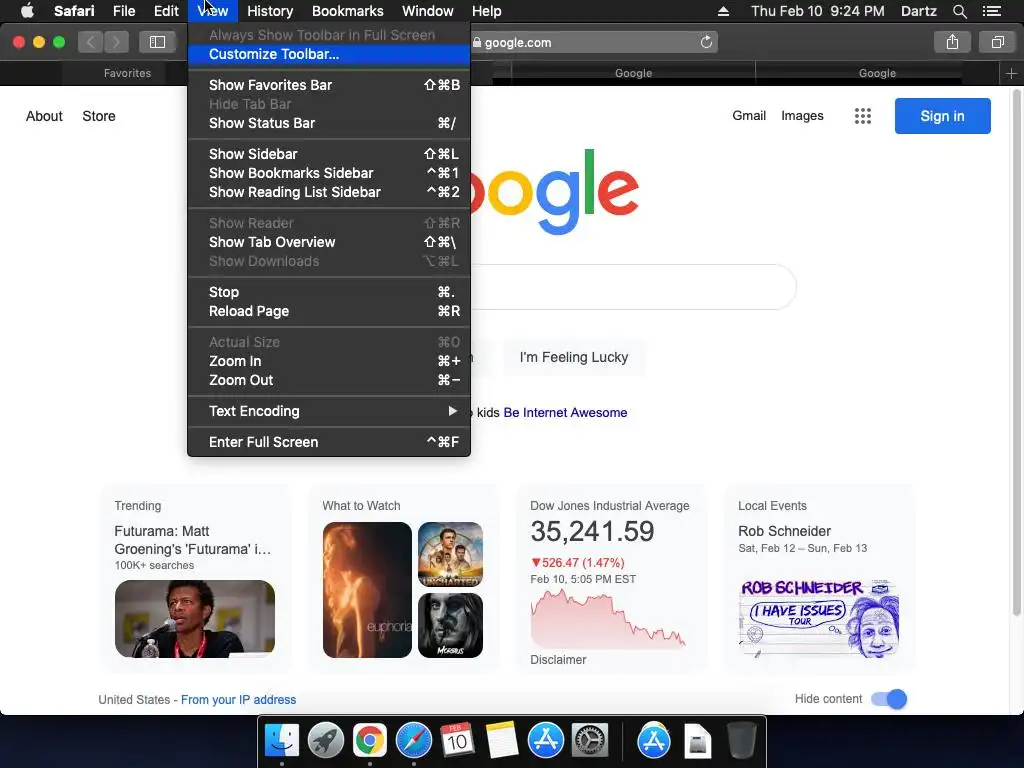Select Show Status Bar
Screen dimensions: 1024x768
coord(329,123)
